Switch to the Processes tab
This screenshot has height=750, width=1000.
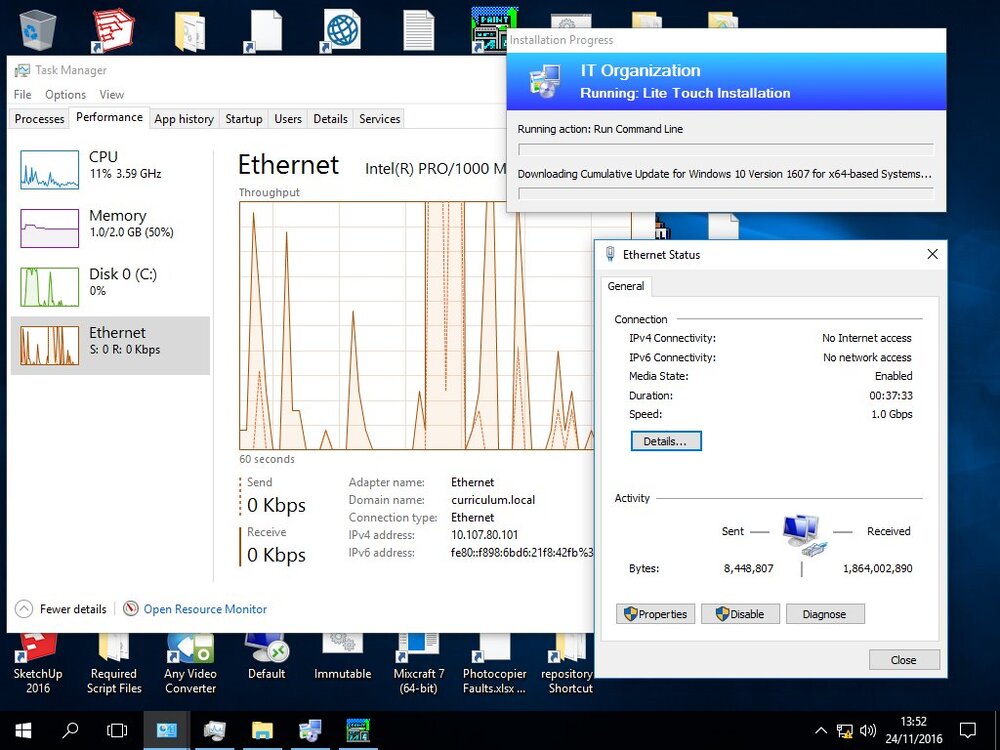[40, 119]
